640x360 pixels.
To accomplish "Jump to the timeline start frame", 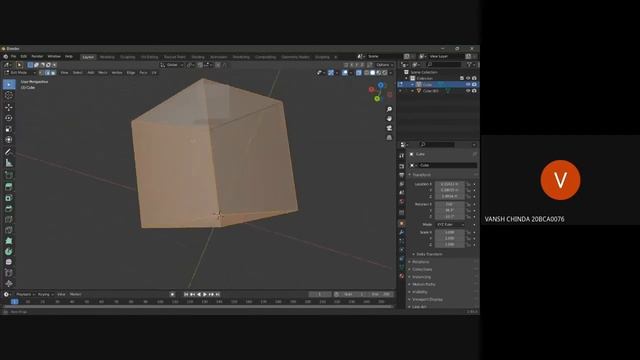I will tap(186, 294).
